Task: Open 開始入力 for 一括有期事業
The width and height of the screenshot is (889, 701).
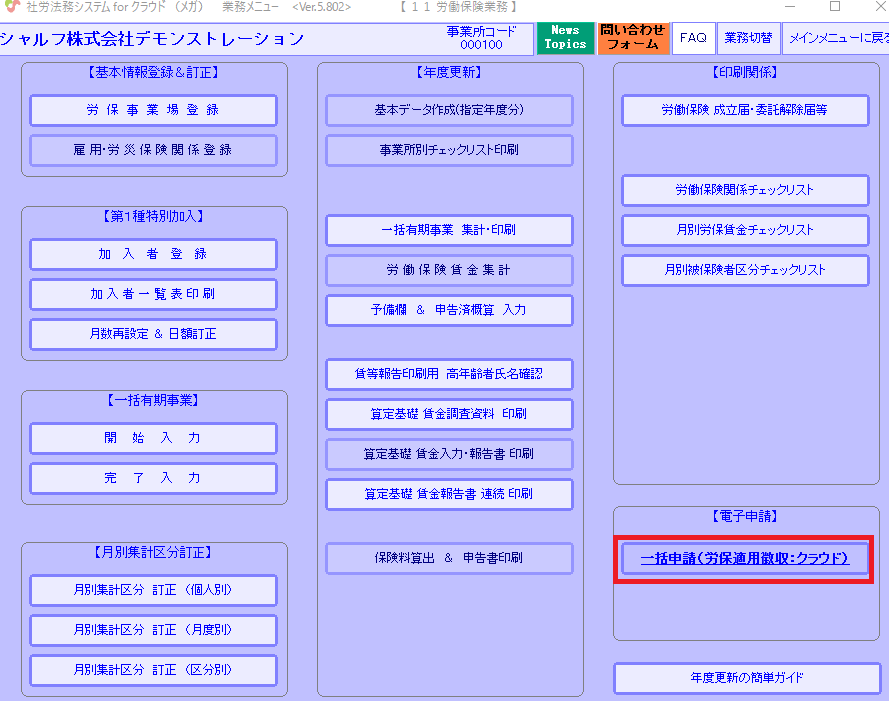Action: click(153, 438)
